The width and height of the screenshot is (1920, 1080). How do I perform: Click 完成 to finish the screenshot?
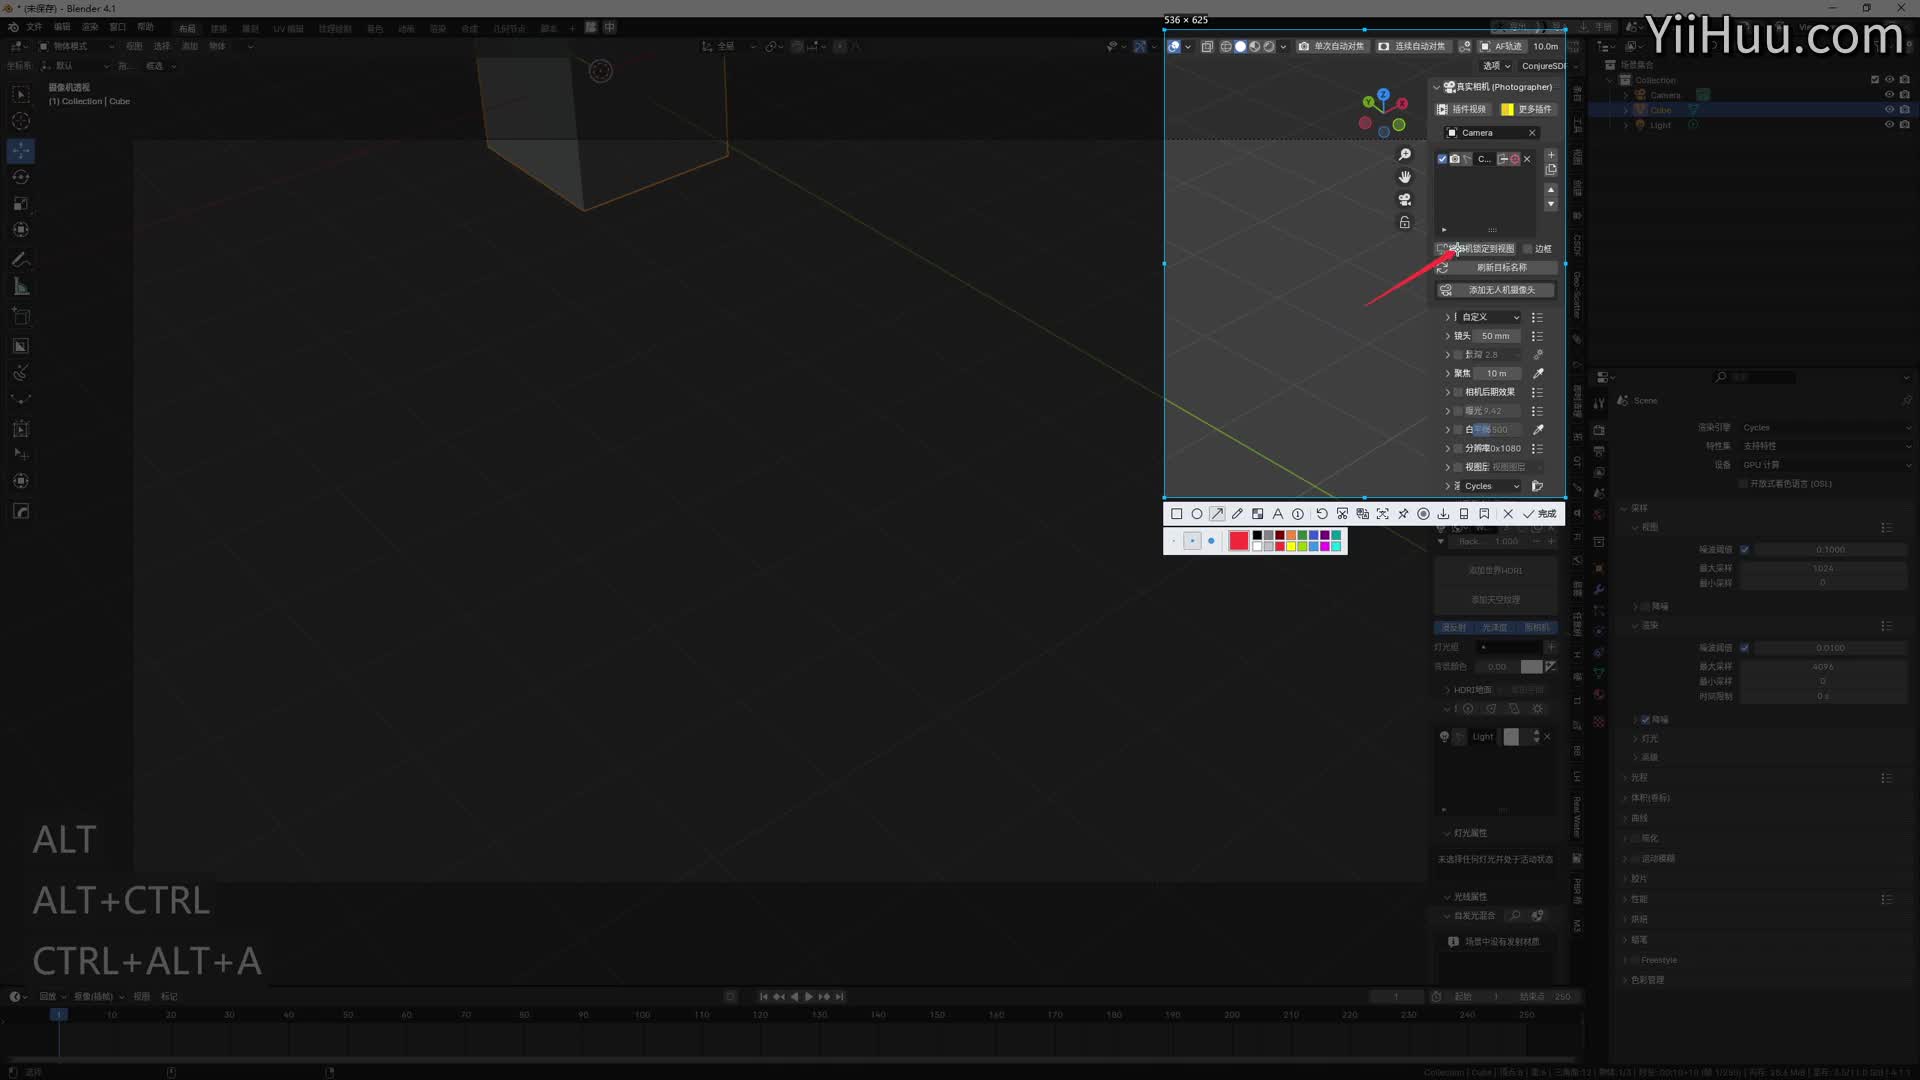(1540, 514)
